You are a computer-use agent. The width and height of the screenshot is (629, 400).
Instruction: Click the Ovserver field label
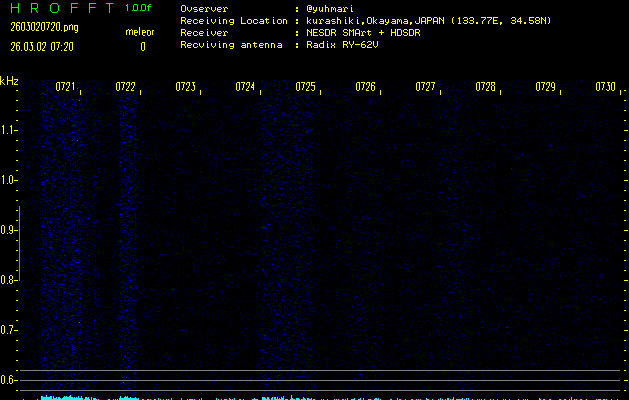(x=204, y=9)
